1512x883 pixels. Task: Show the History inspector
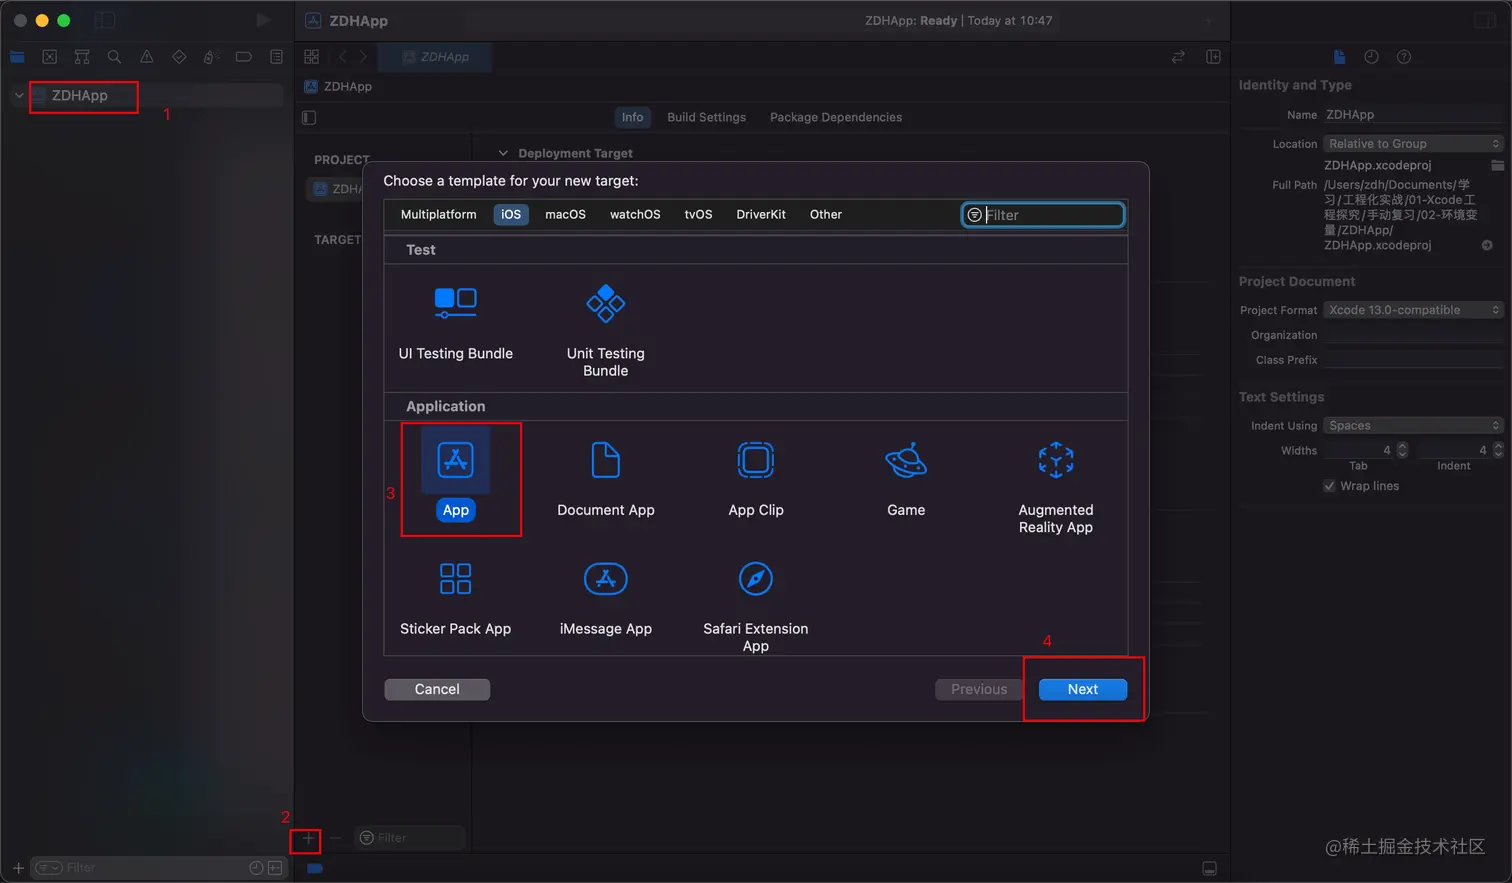pos(1371,57)
